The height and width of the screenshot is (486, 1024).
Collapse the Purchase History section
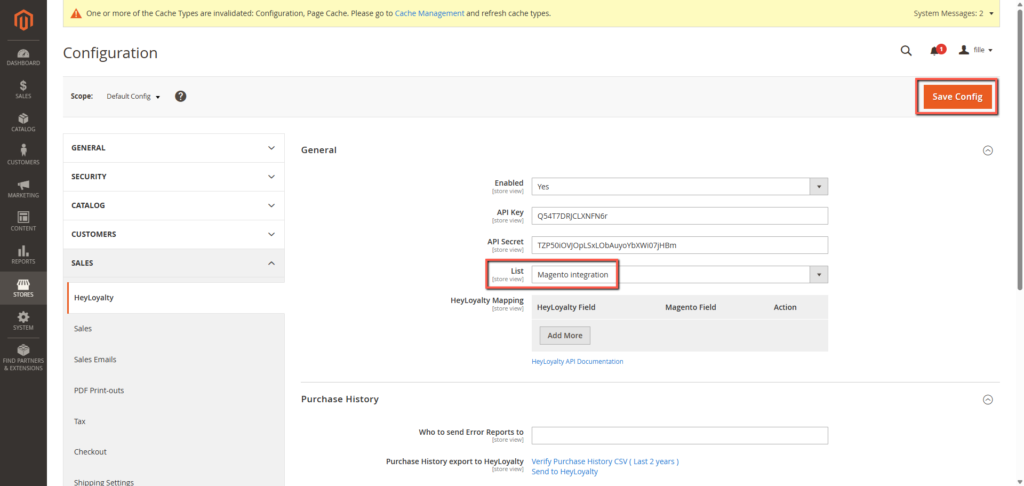[x=988, y=399]
